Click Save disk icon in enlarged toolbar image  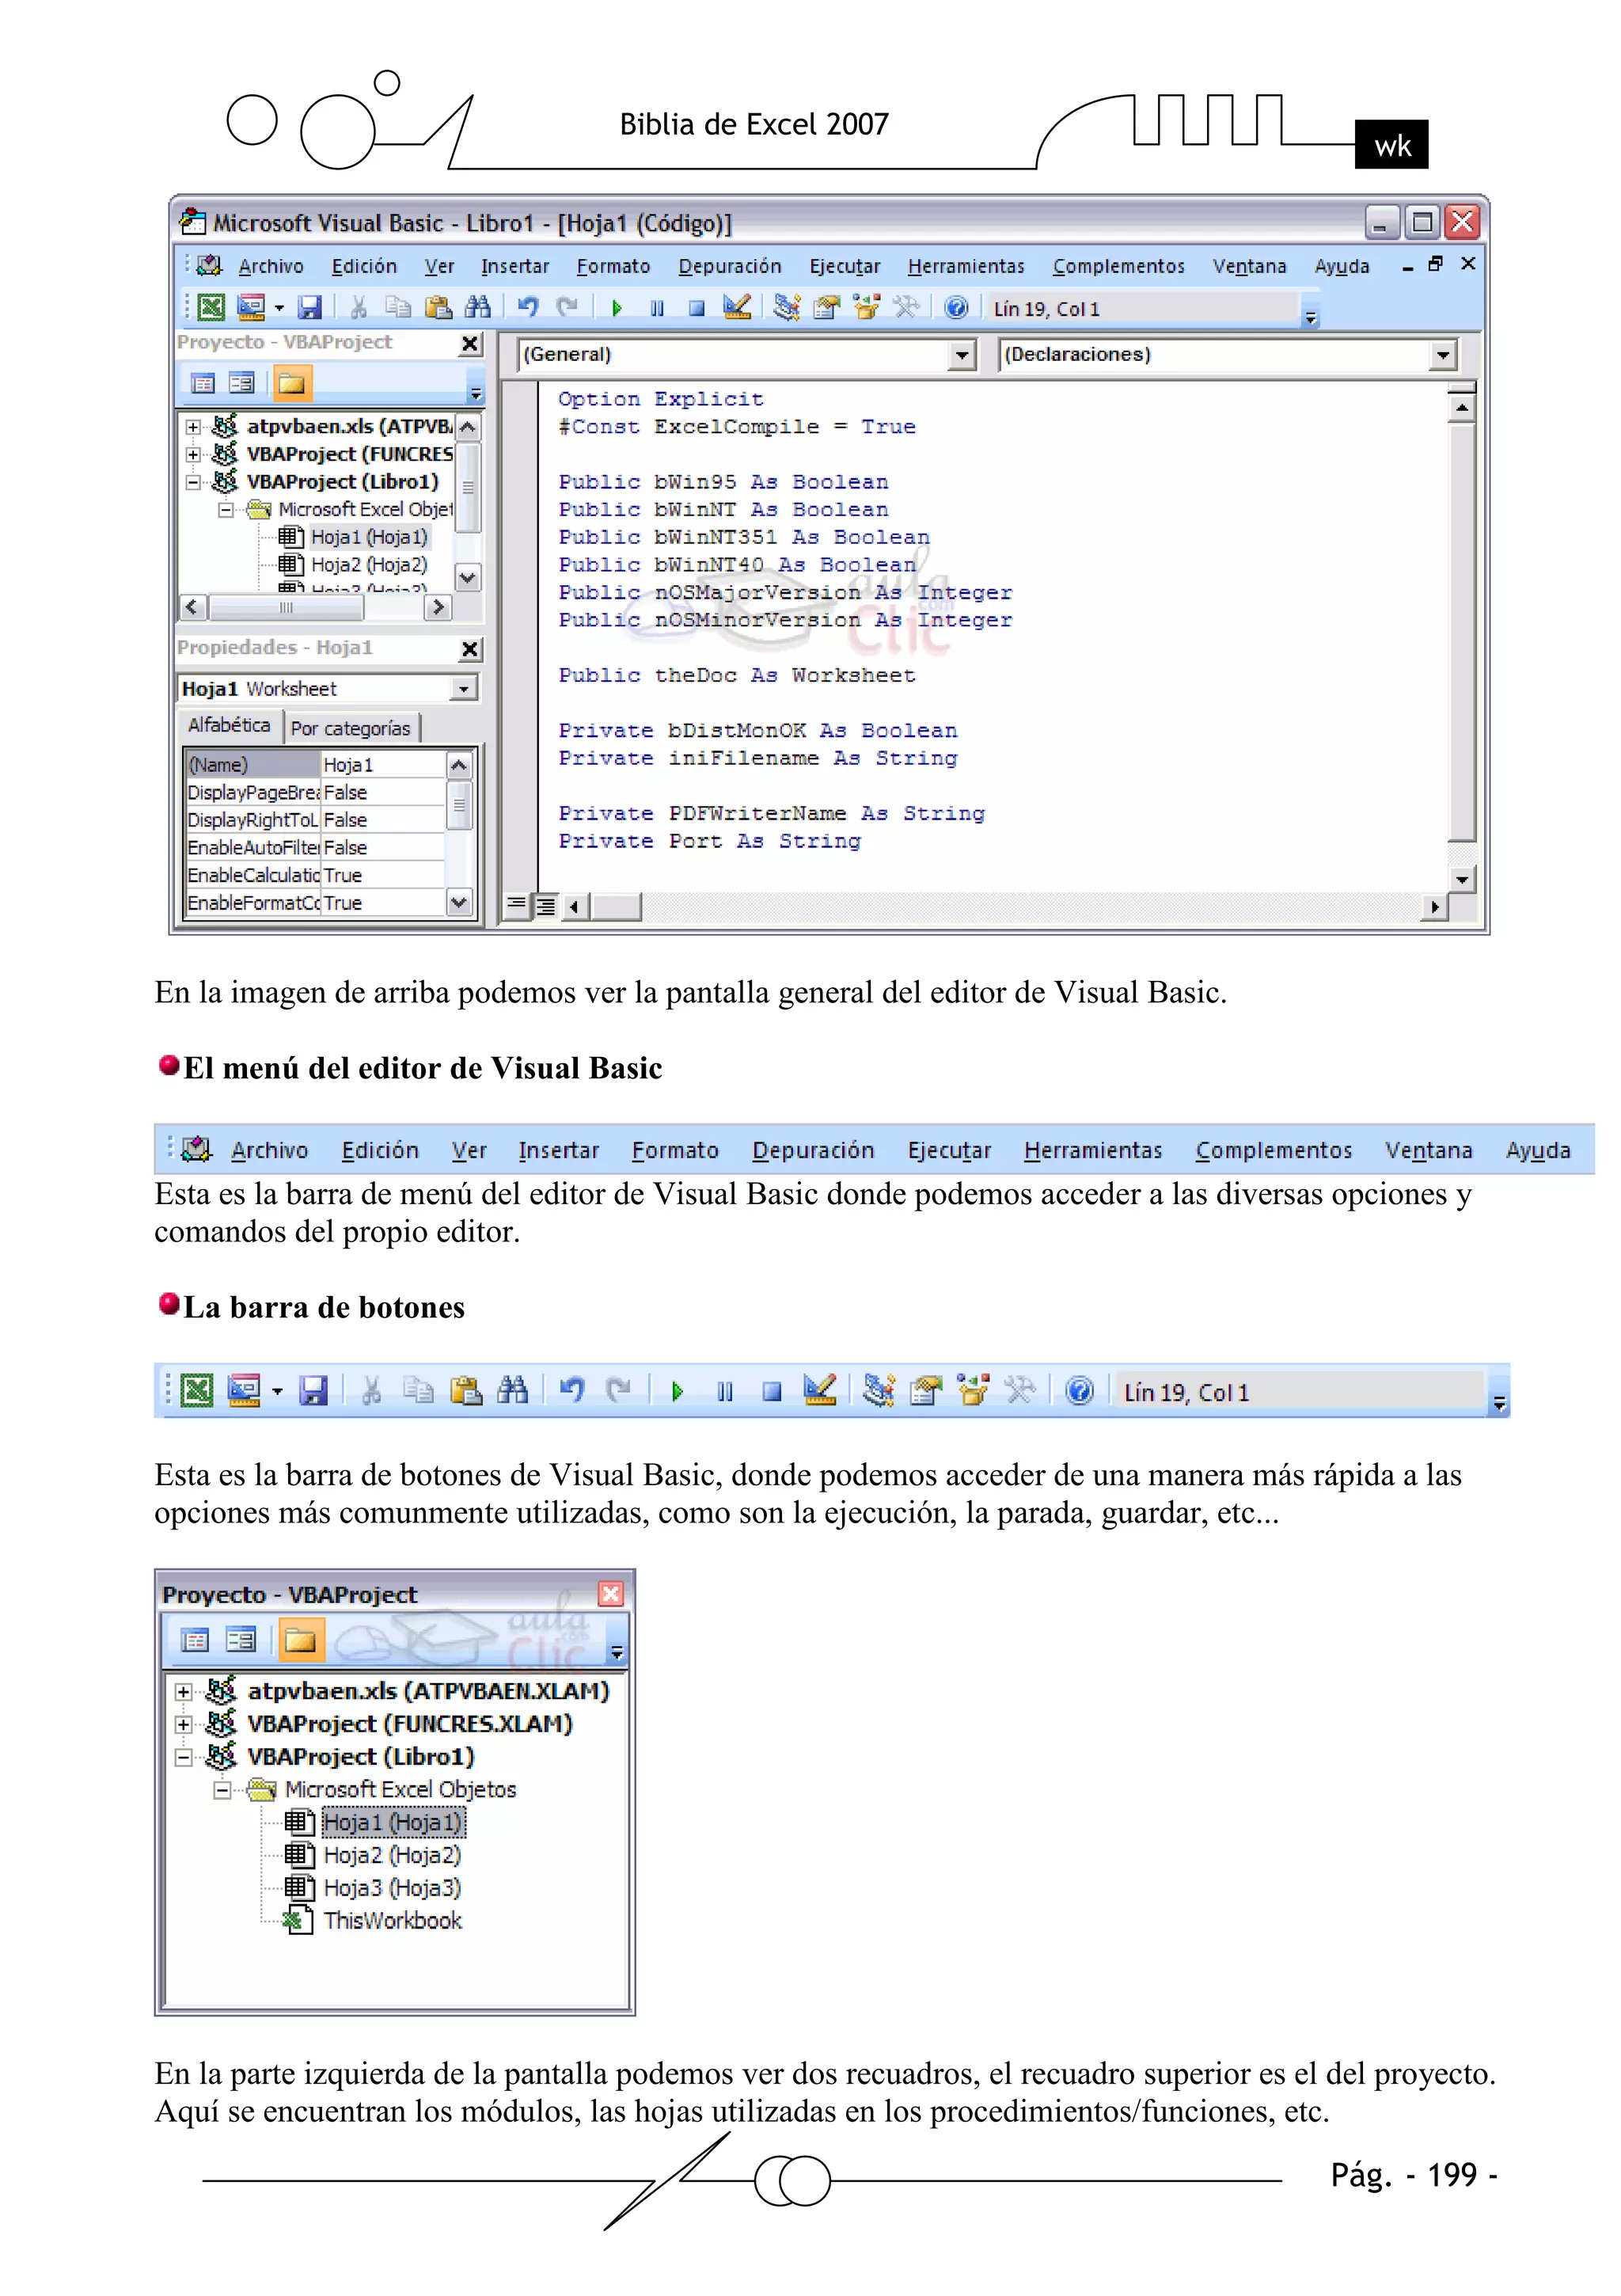coord(314,1391)
